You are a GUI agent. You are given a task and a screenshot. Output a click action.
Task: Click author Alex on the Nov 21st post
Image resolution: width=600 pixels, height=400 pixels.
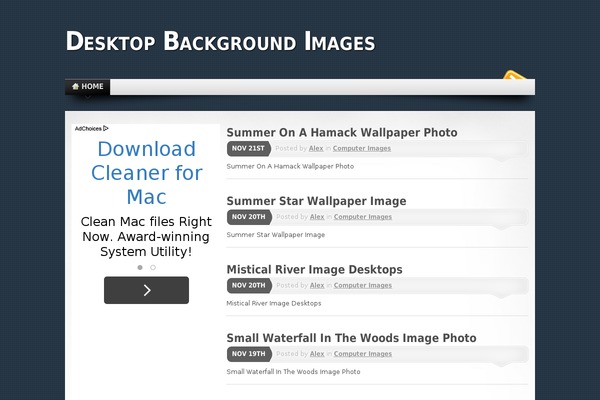pyautogui.click(x=316, y=149)
